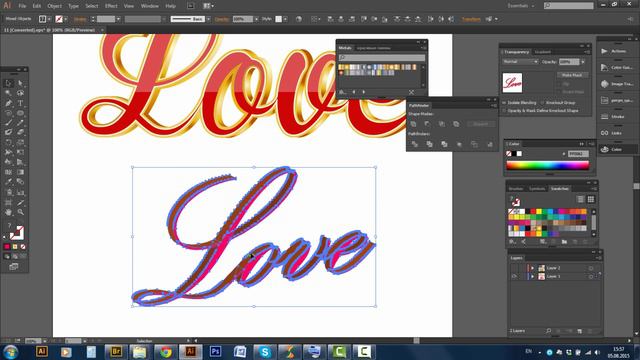Click the Intersect icon in Pathfinder

[442, 124]
